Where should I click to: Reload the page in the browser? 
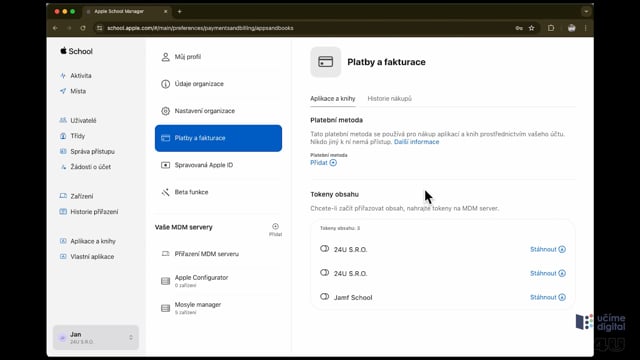tap(83, 28)
